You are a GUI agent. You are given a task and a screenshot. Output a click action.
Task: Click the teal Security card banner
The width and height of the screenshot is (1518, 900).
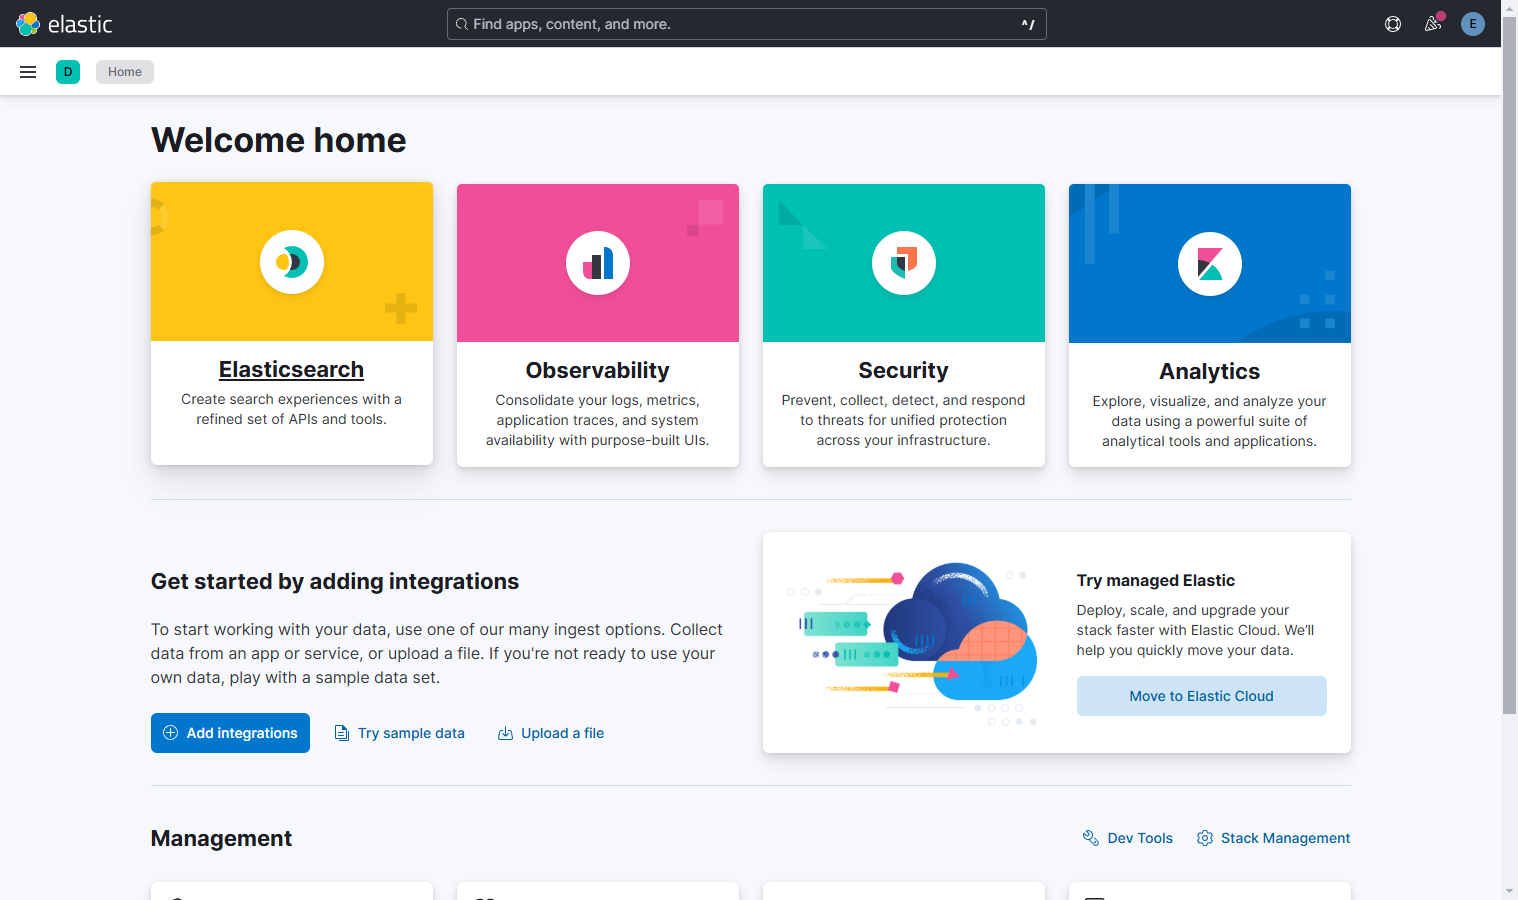904,263
